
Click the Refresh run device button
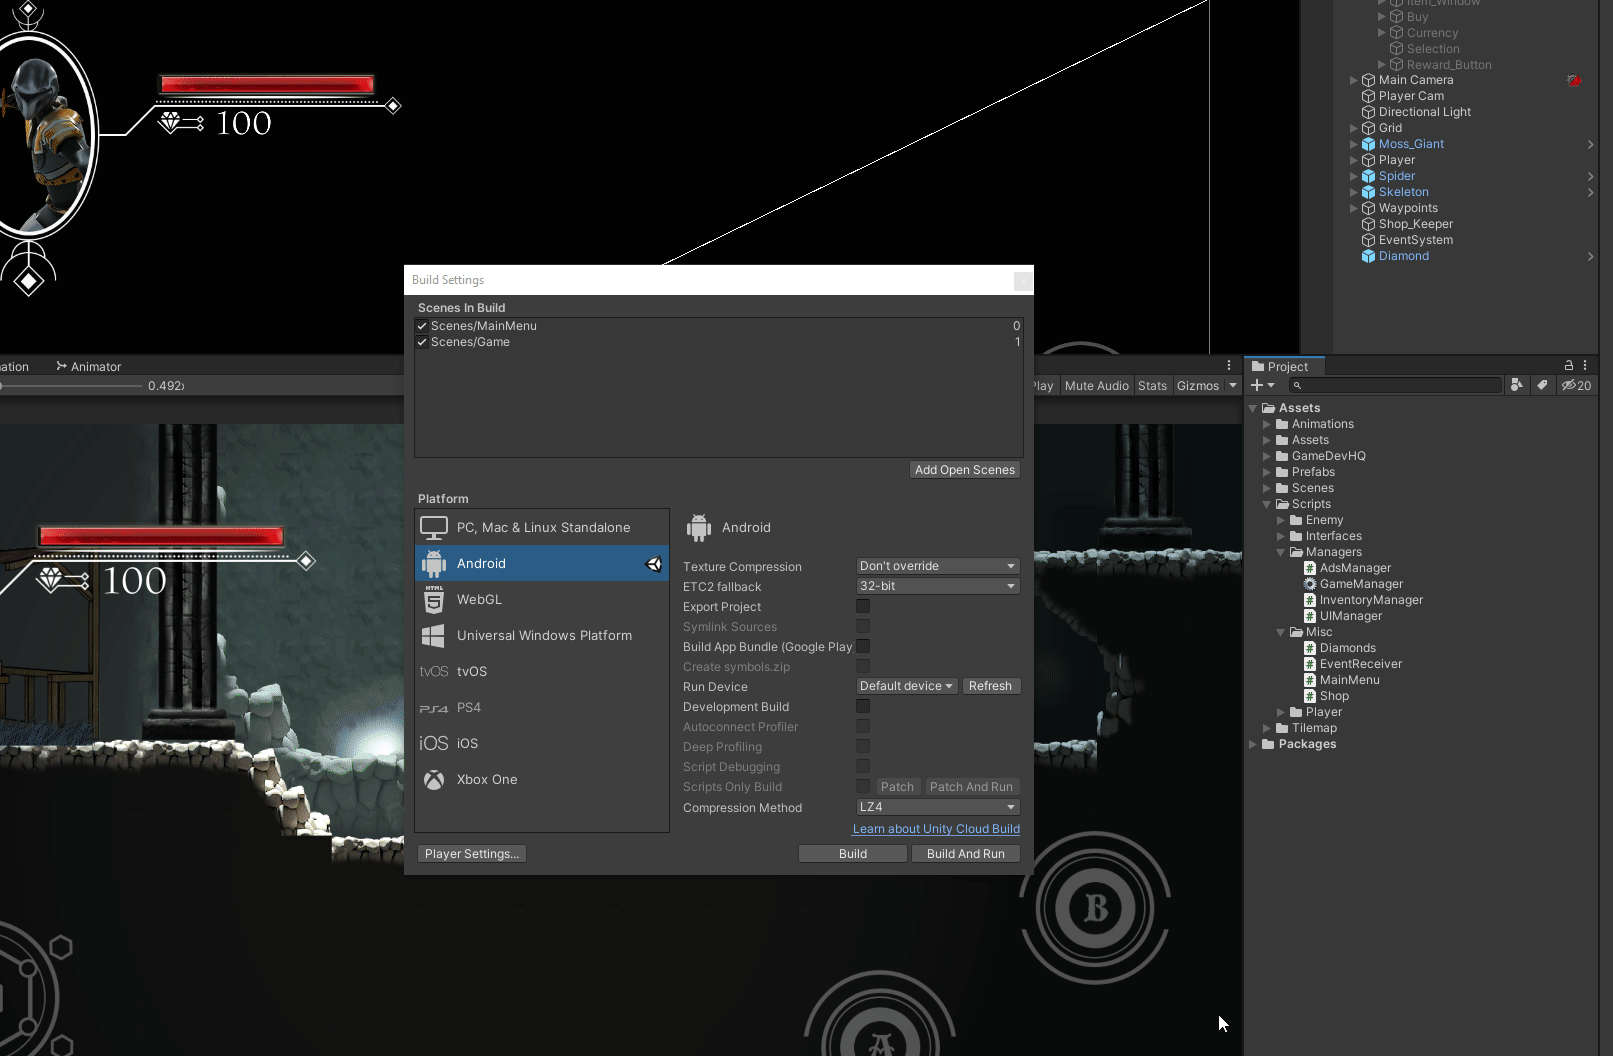[990, 686]
